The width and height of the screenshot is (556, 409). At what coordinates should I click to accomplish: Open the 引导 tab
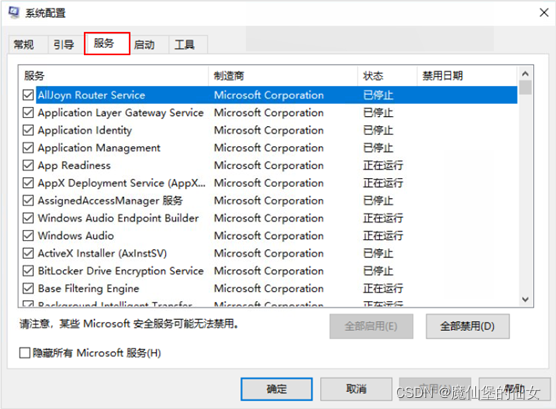click(65, 45)
